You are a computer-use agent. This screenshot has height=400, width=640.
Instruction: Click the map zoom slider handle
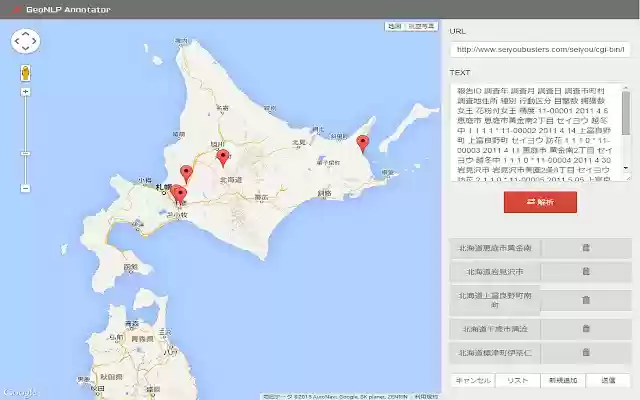pyautogui.click(x=25, y=153)
